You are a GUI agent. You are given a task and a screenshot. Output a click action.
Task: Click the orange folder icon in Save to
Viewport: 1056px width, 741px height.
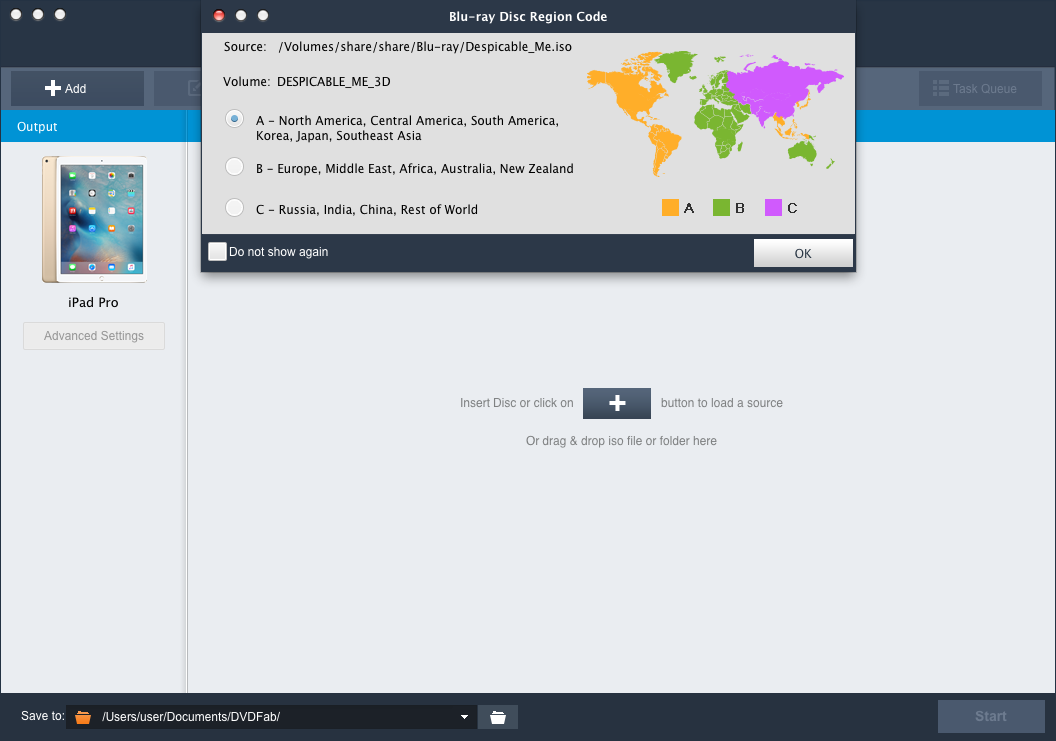point(83,717)
